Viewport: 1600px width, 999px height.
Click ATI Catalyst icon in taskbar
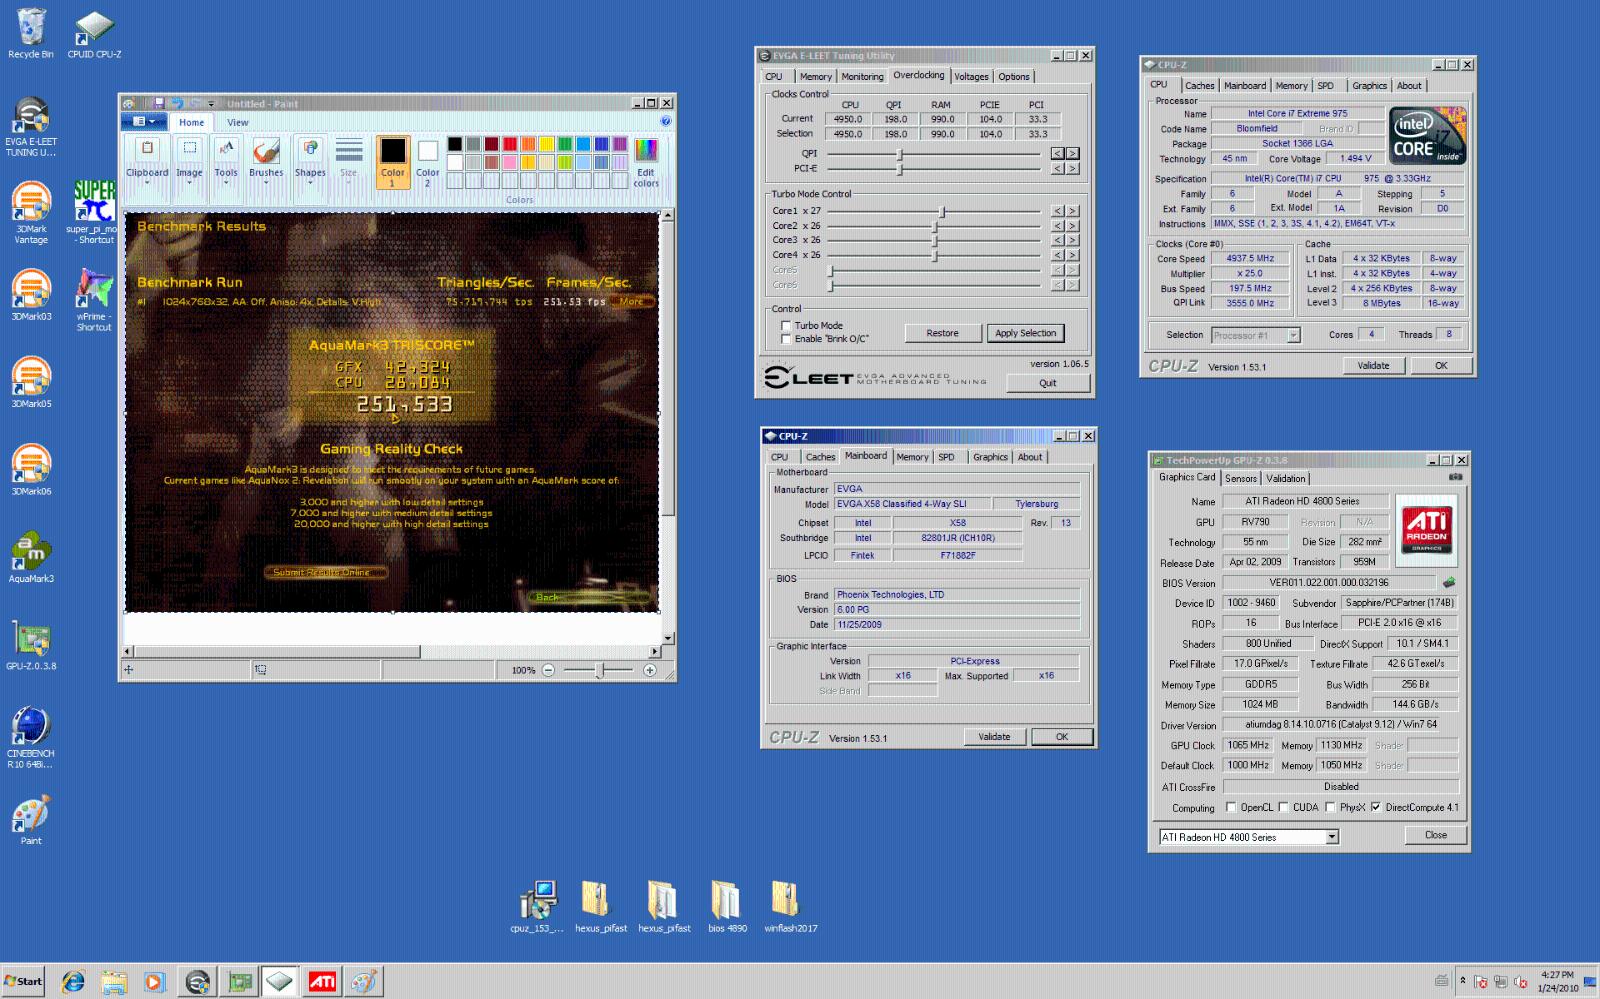322,982
